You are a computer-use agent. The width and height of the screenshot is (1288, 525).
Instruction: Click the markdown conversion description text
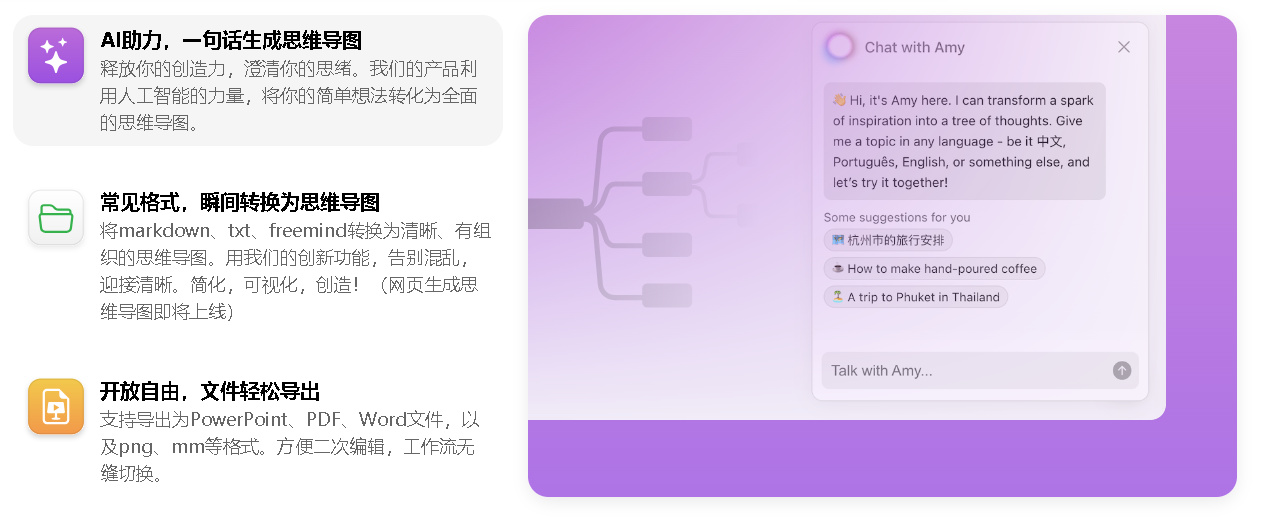point(296,271)
